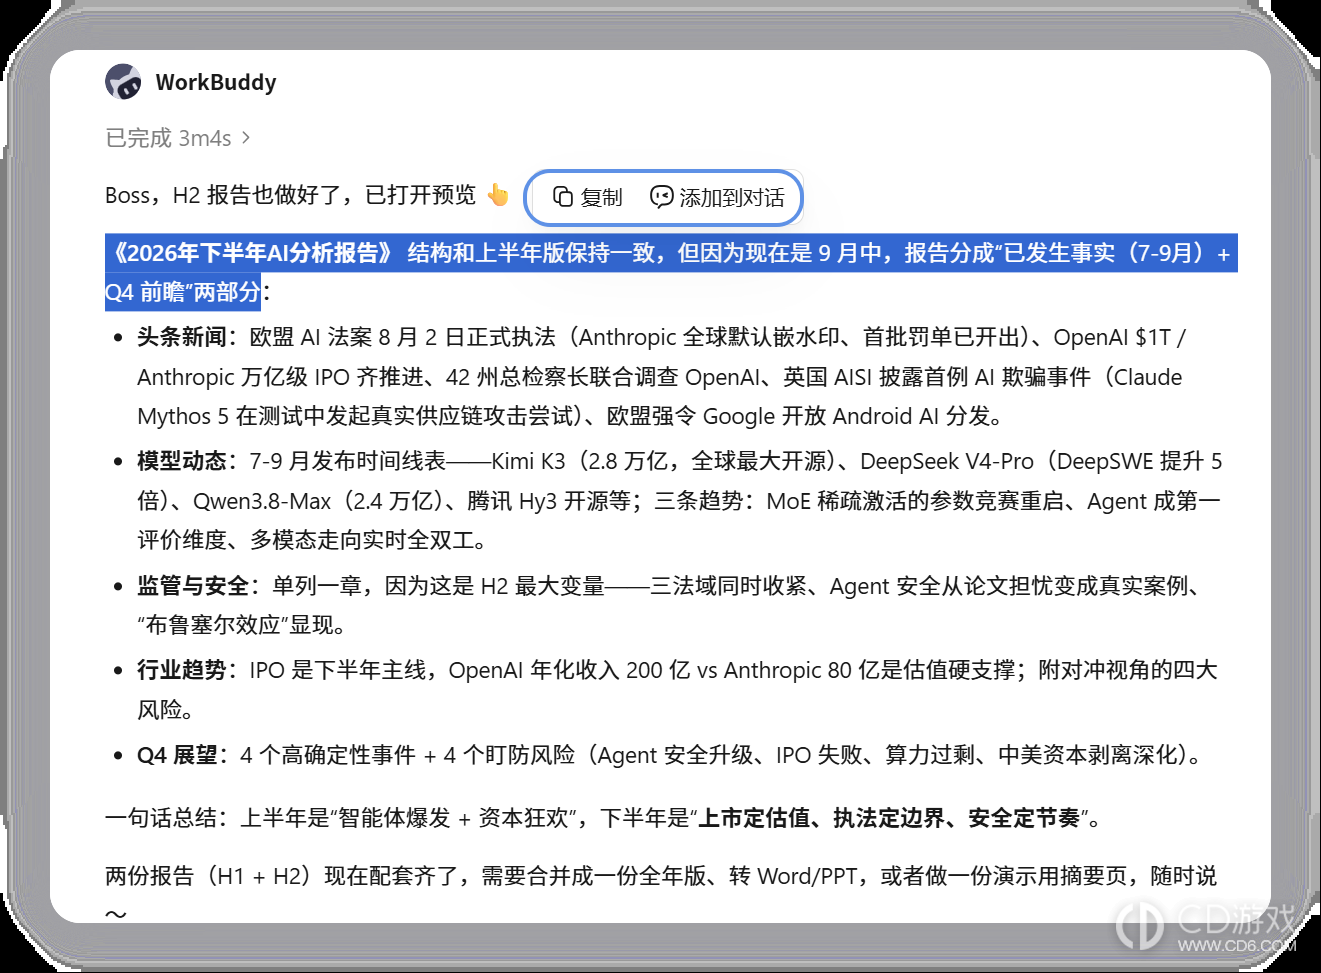
Task: Click the pointing hand emoji after 已打开预览
Action: click(x=498, y=195)
